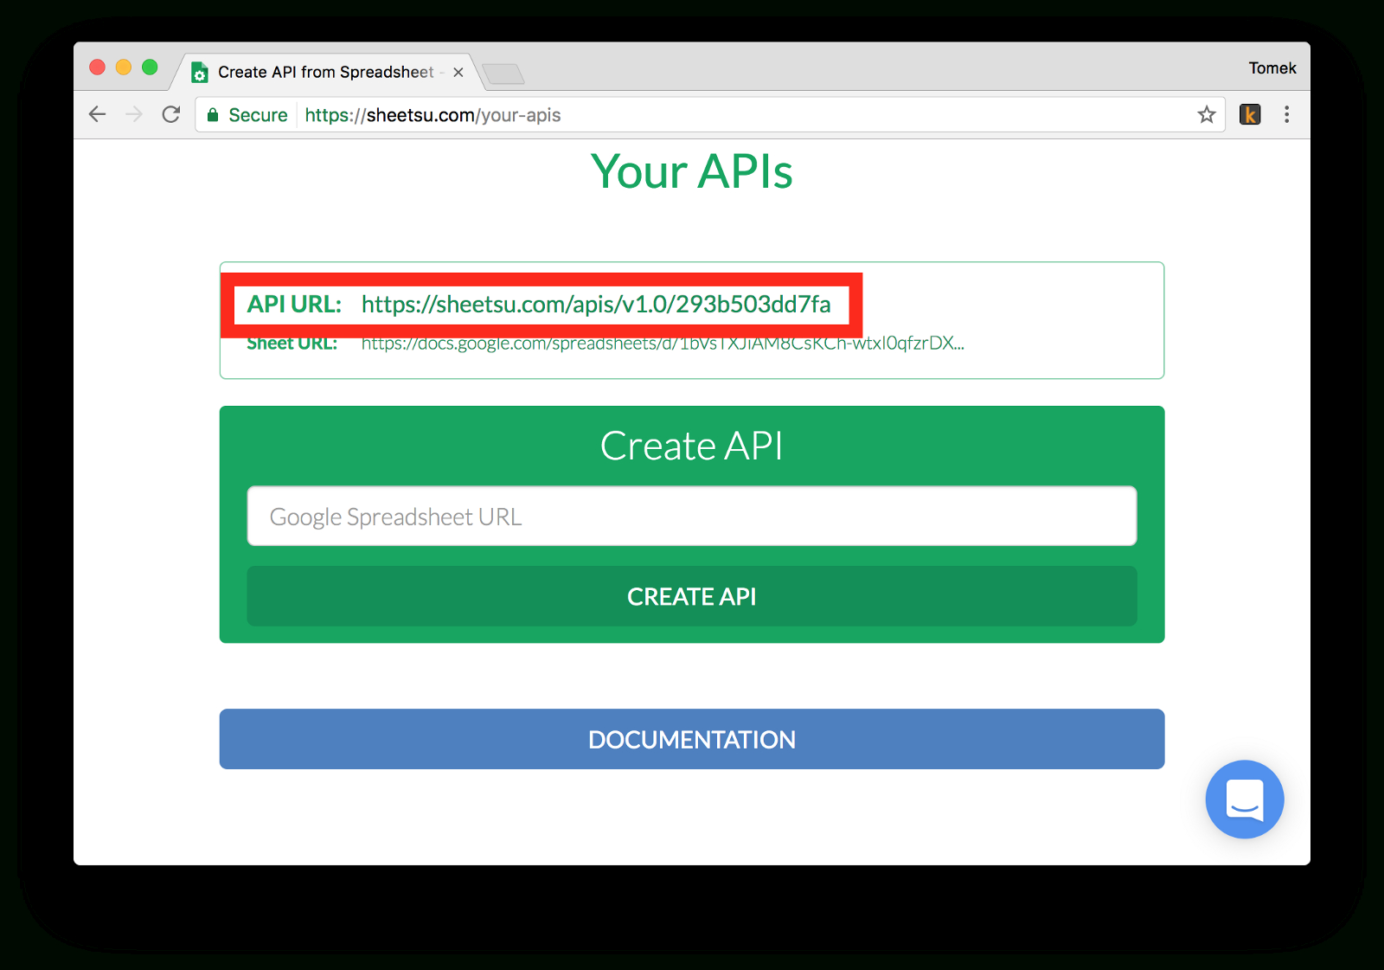Click the Secure padlock icon
This screenshot has width=1384, height=970.
point(212,114)
